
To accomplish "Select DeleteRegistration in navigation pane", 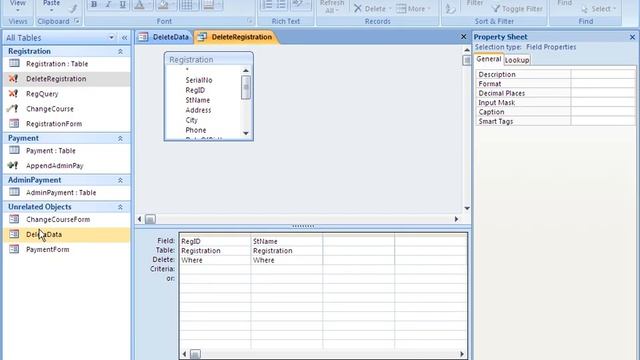I will click(56, 79).
